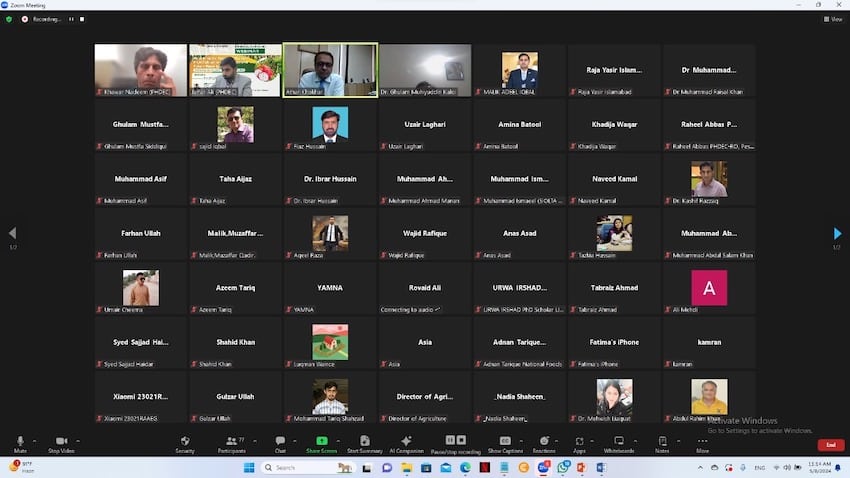Open the Notes toolbar item
Image resolution: width=850 pixels, height=478 pixels.
[x=662, y=443]
